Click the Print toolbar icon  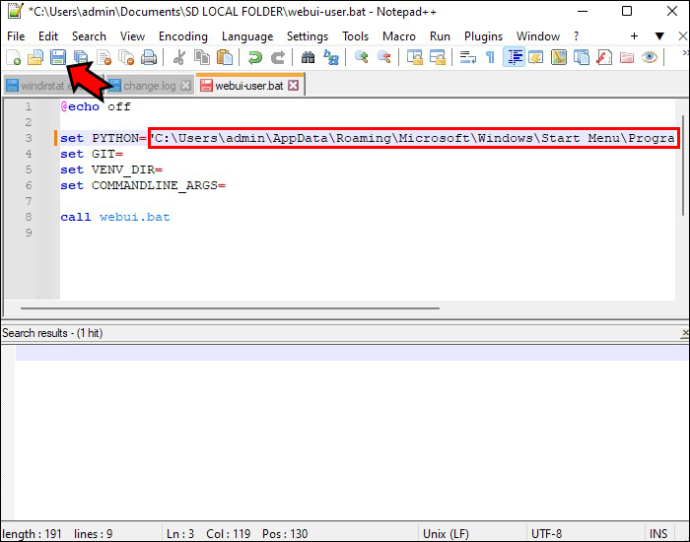click(149, 57)
